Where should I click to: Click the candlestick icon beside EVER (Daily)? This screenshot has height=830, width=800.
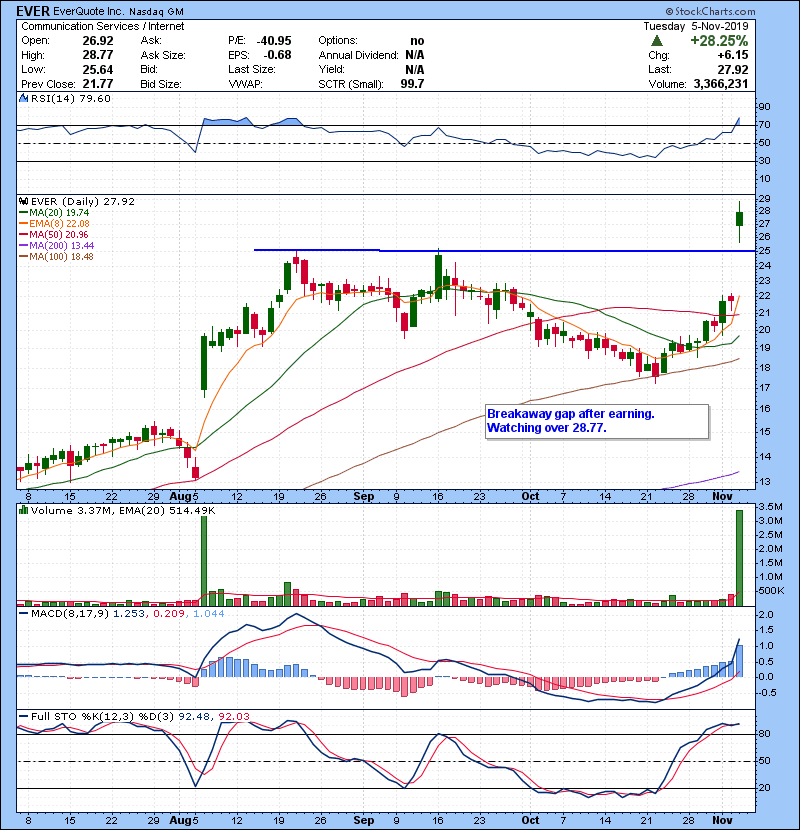(23, 201)
